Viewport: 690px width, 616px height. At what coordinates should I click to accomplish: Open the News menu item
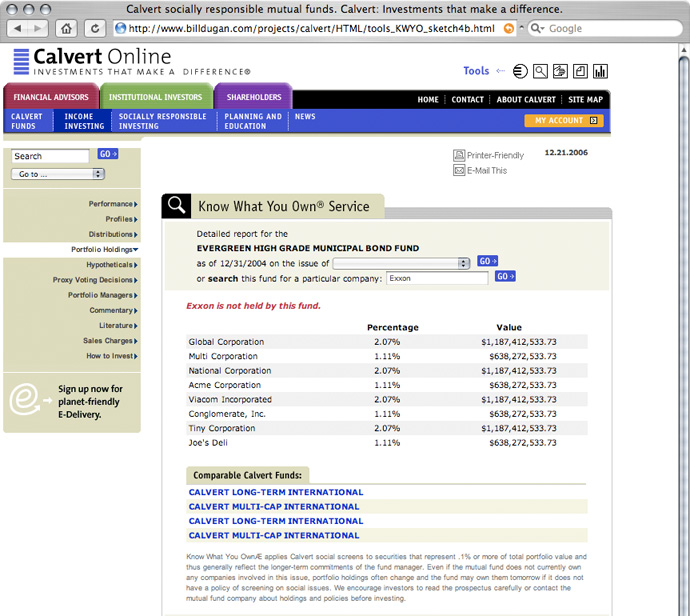[x=305, y=117]
